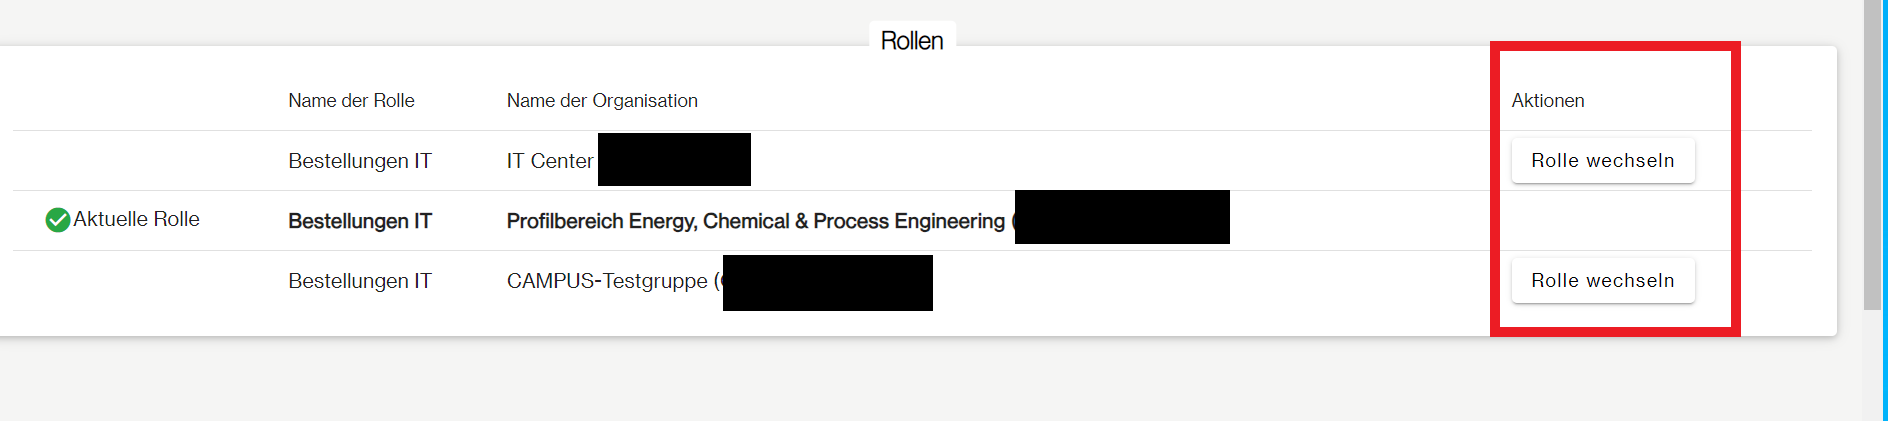This screenshot has width=1888, height=421.
Task: Select Bestellungen IT in the CAMPUS-Testgruppe row
Action: pos(360,281)
